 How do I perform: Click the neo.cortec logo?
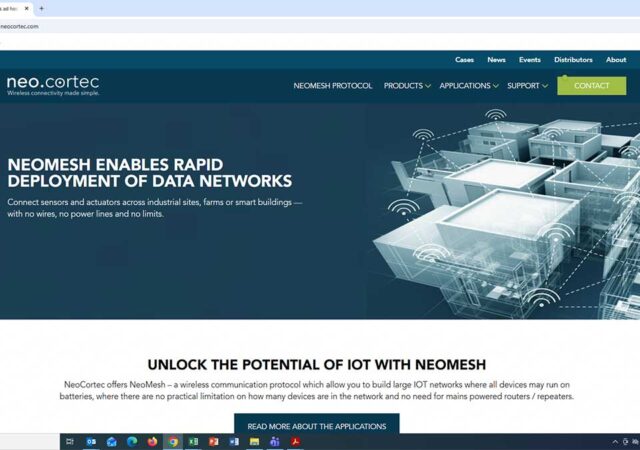tap(53, 85)
